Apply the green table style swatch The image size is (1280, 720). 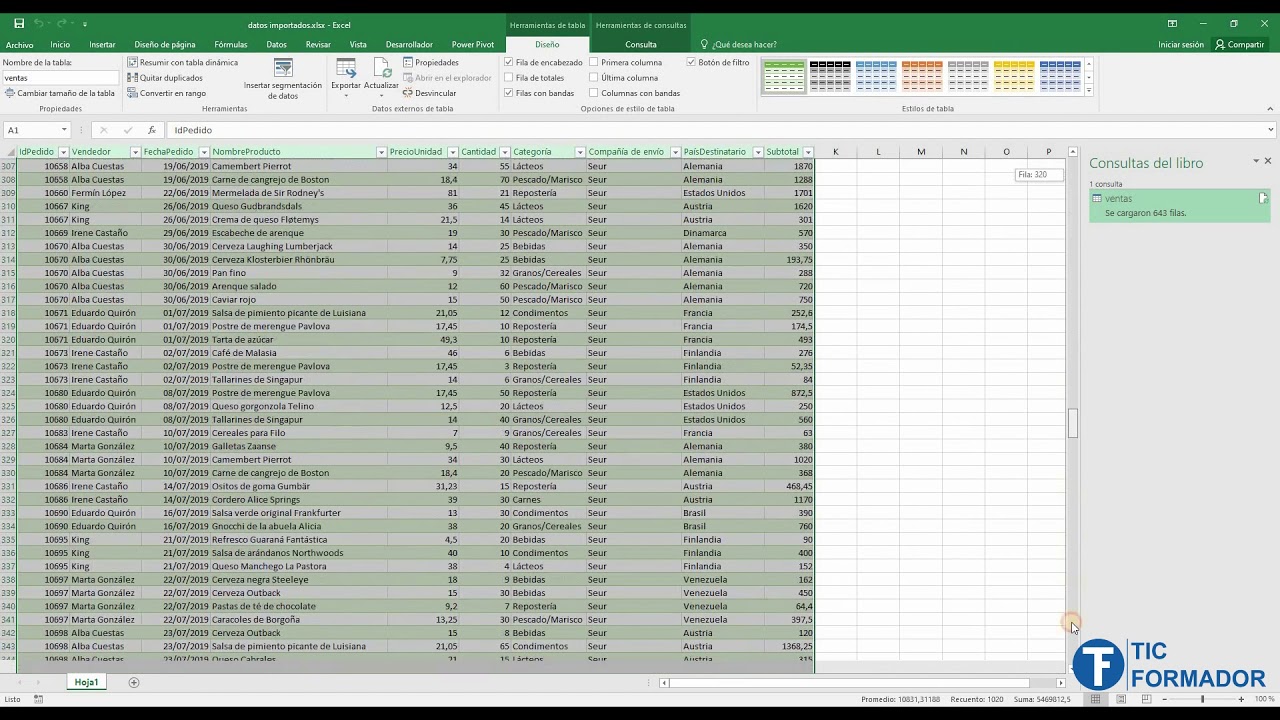(x=784, y=76)
